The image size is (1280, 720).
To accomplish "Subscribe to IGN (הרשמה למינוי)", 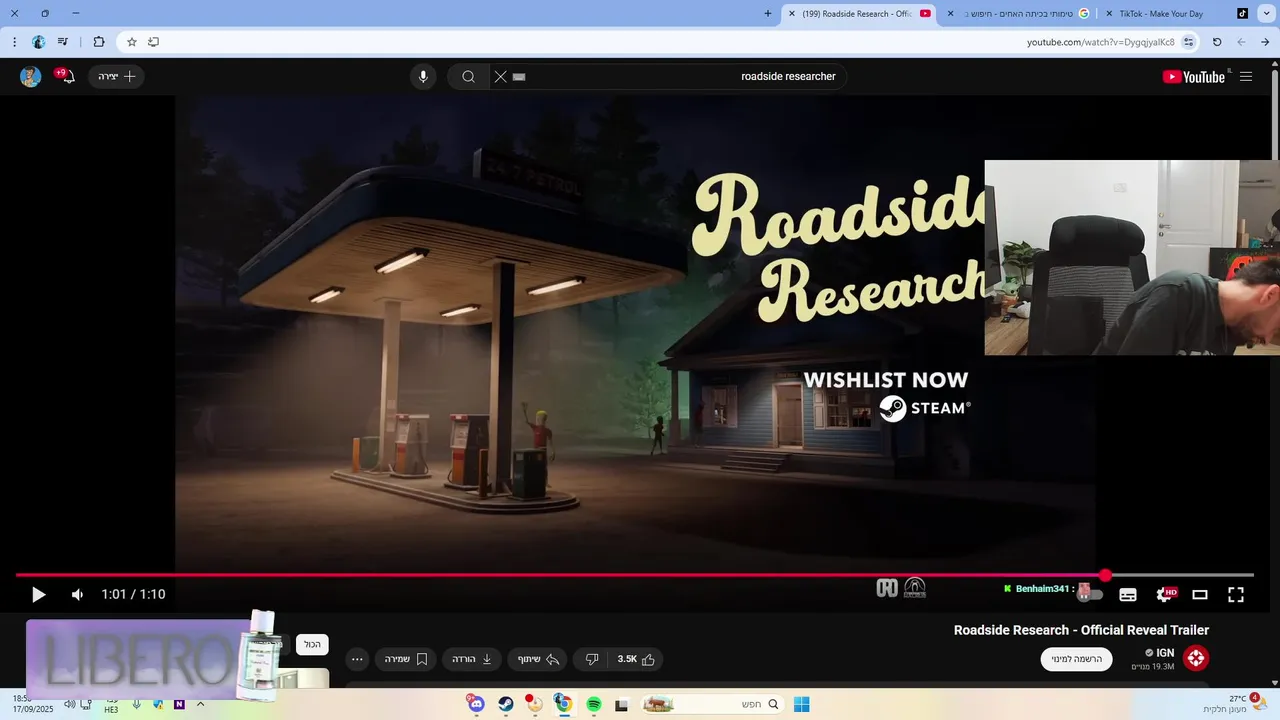I will 1077,659.
